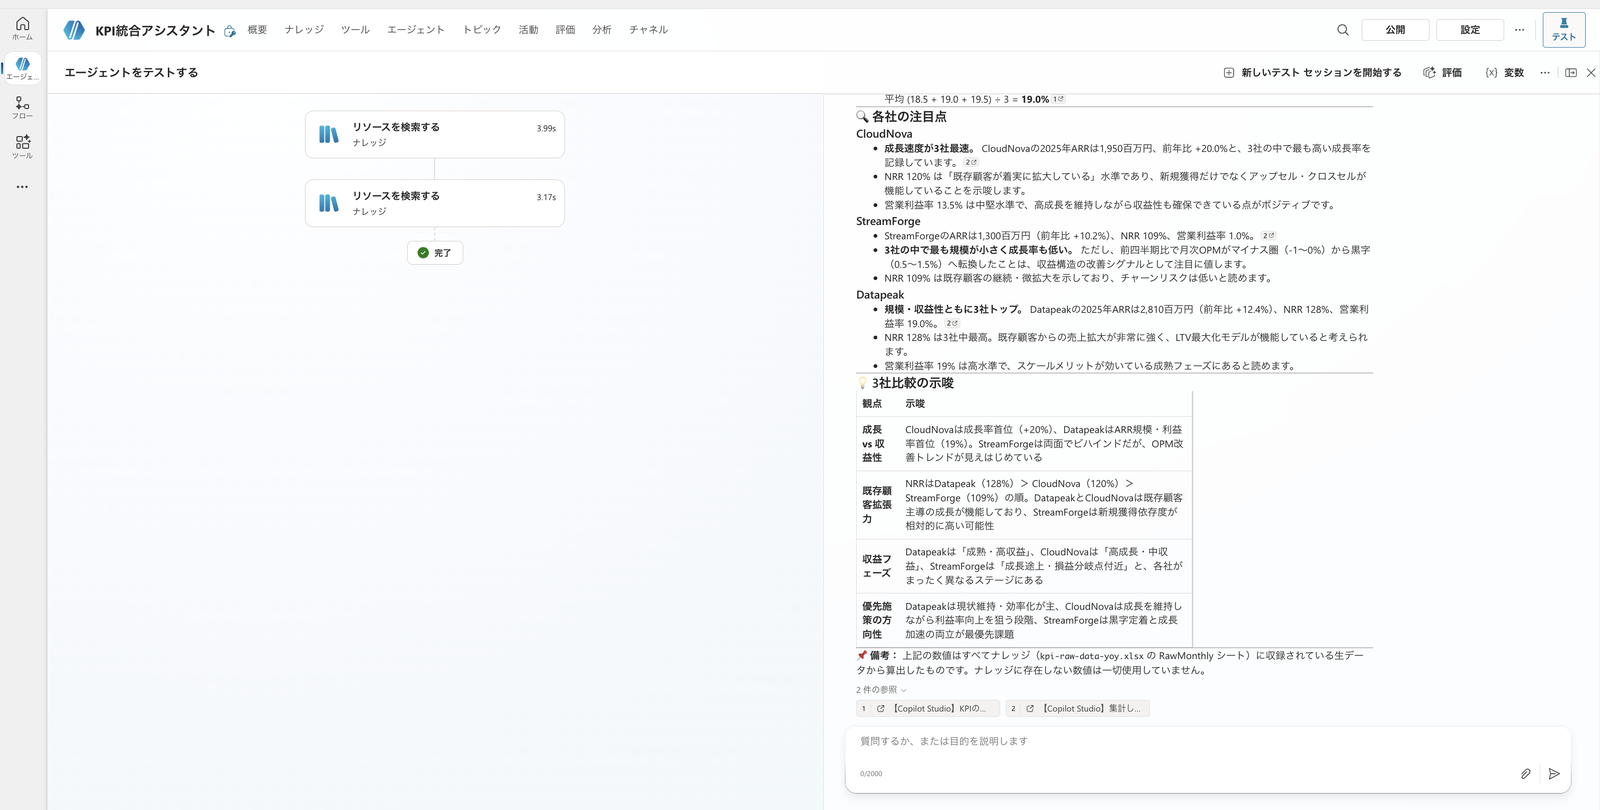Click the KPI統合アシスタント agent name

click(155, 31)
